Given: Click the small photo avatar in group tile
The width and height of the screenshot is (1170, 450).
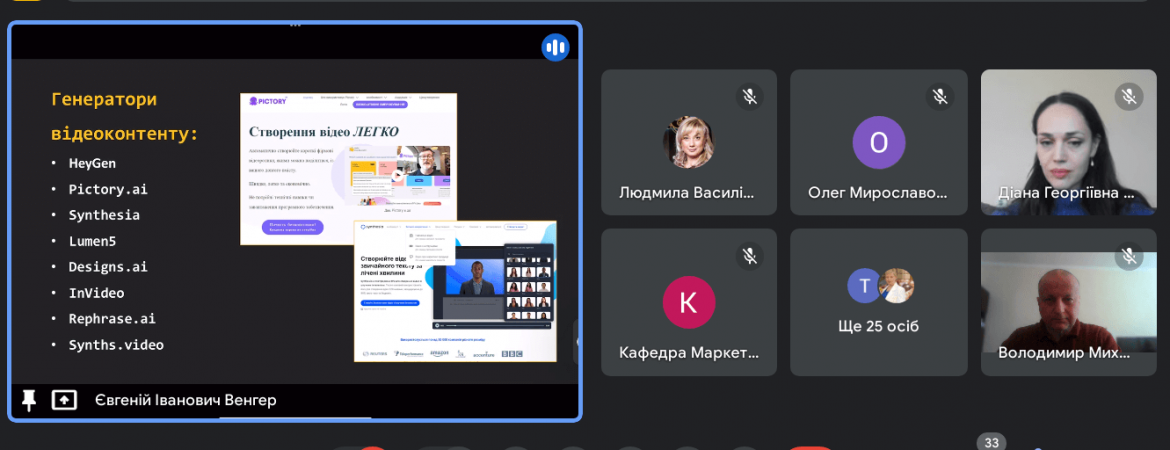Looking at the screenshot, I should click(896, 285).
